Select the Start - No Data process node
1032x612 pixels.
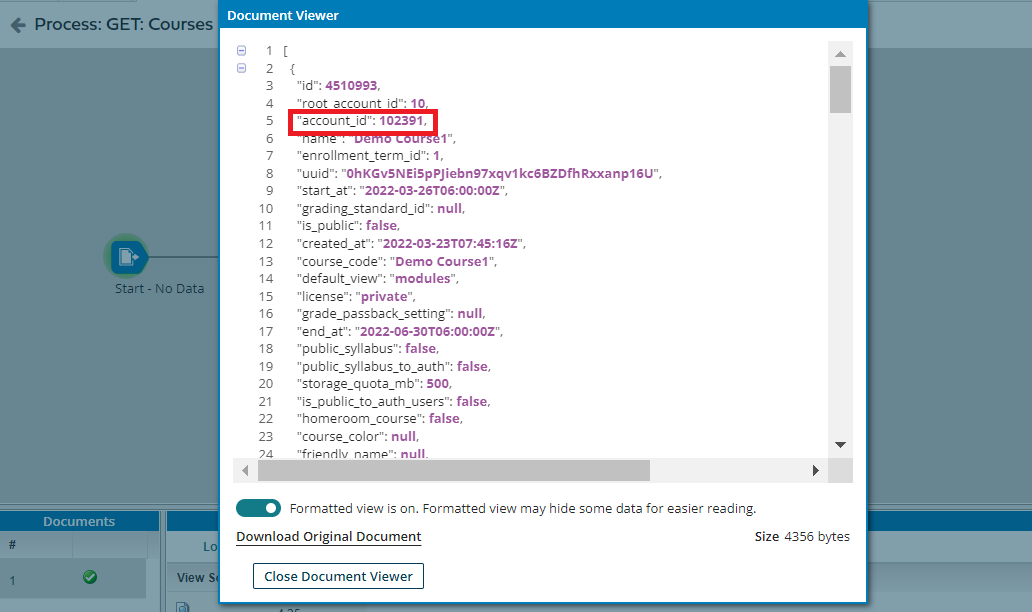(x=127, y=257)
